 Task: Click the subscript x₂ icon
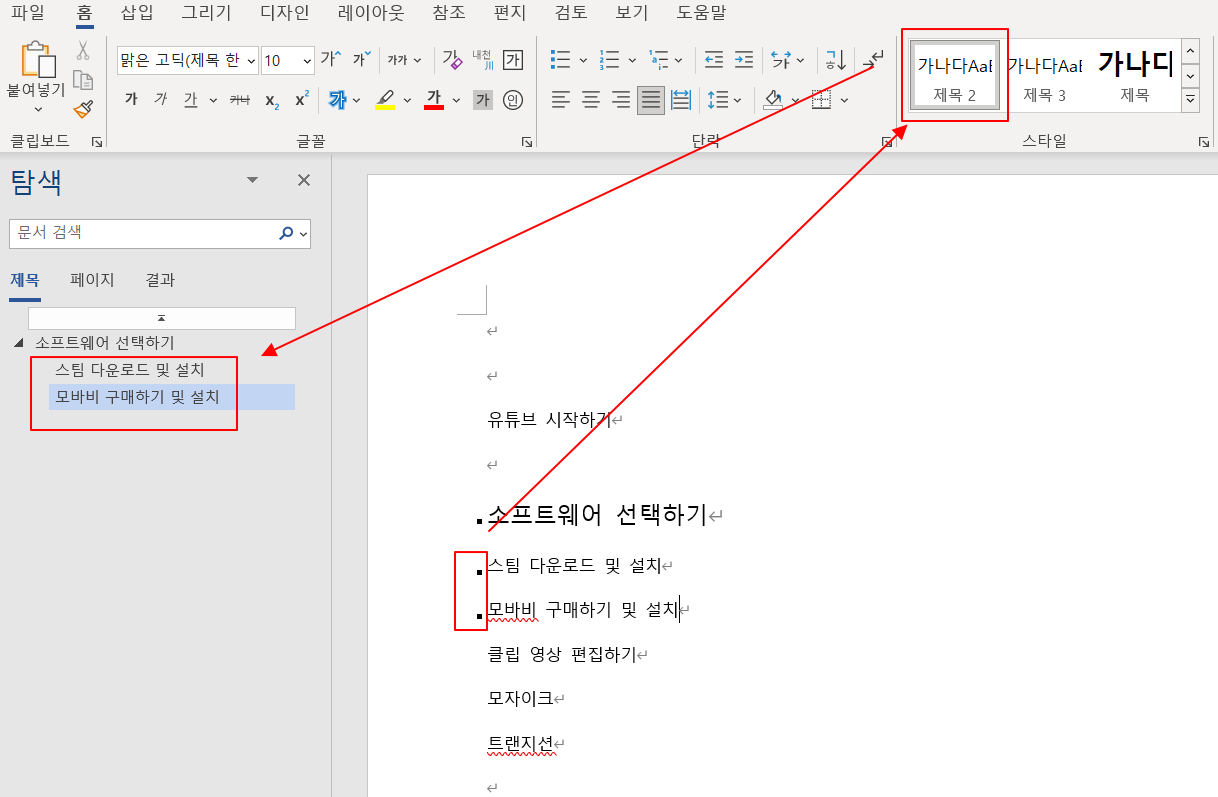272,100
